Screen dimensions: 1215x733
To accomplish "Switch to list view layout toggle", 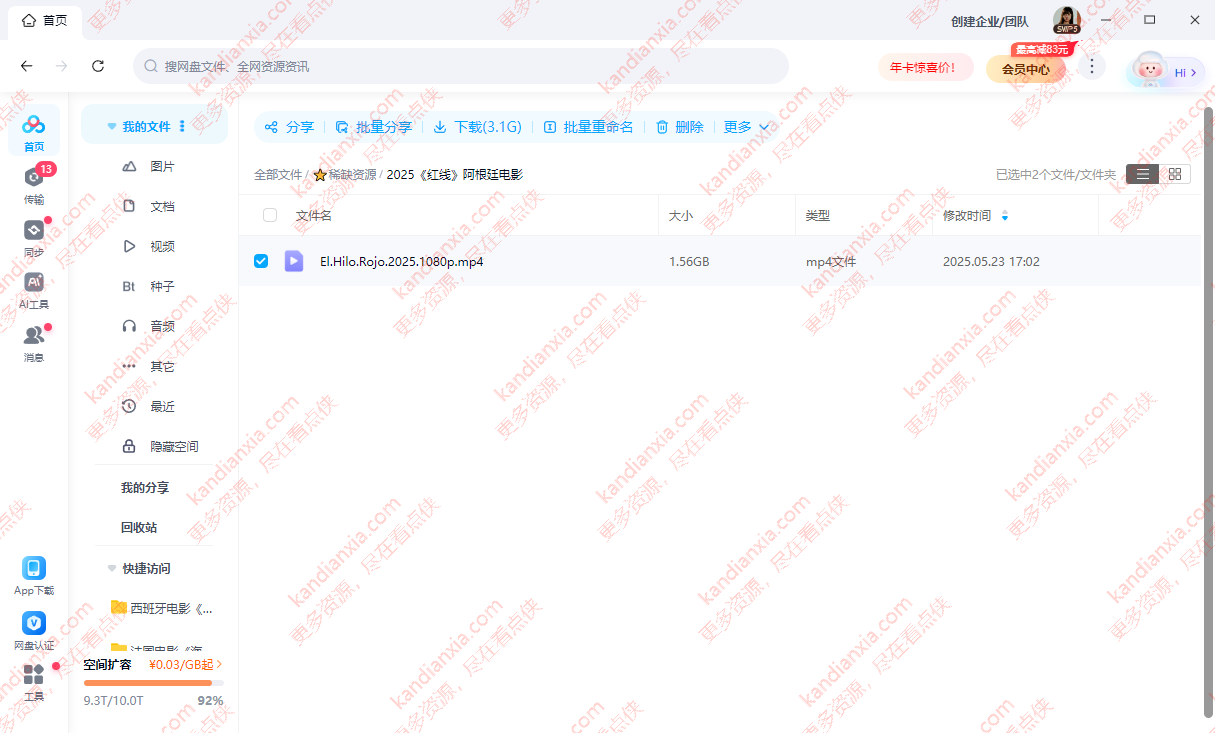I will 1143,174.
